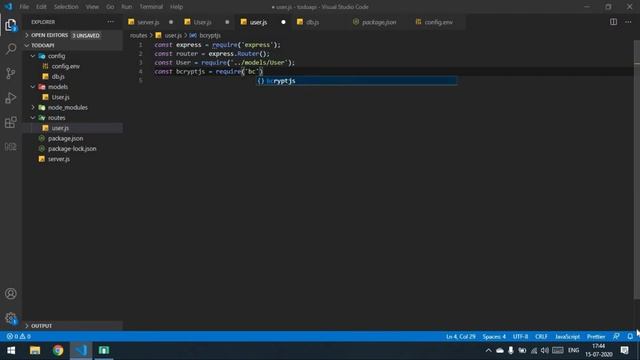Viewport: 640px width, 360px height.
Task: Open the Go menu
Action: pos(110,7)
